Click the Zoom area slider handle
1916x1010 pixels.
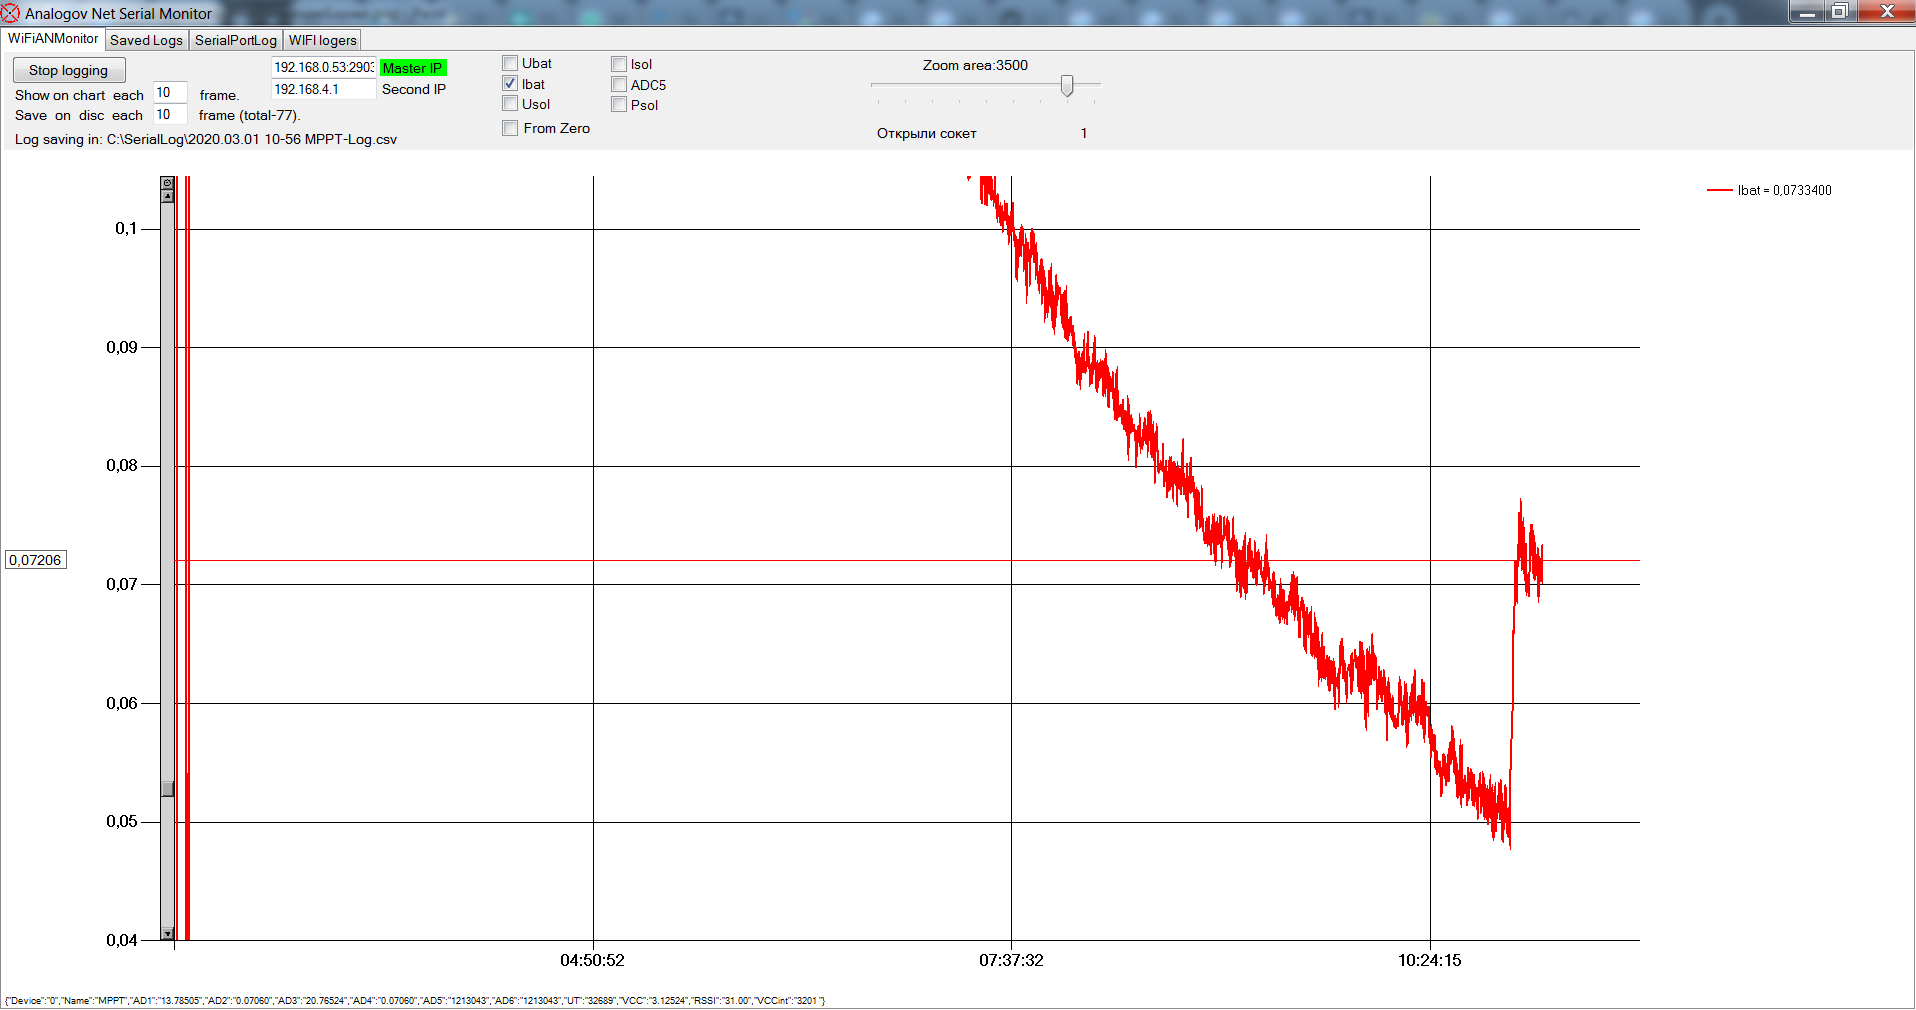[x=1067, y=85]
